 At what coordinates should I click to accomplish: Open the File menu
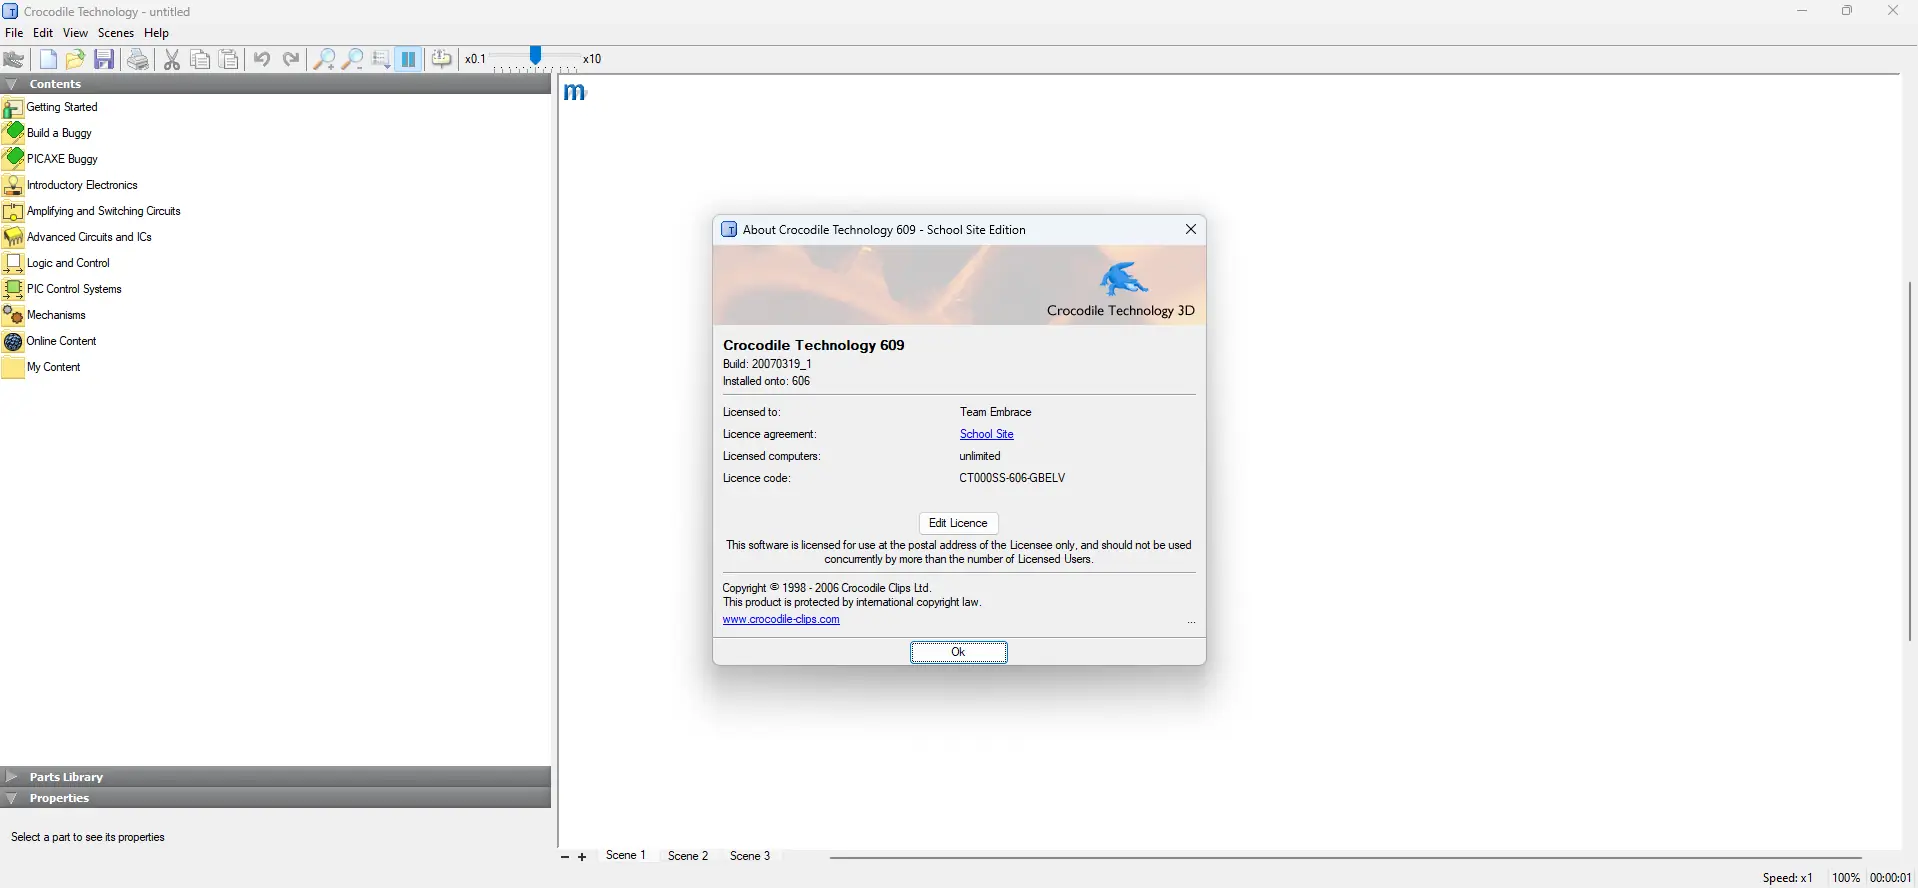(14, 33)
